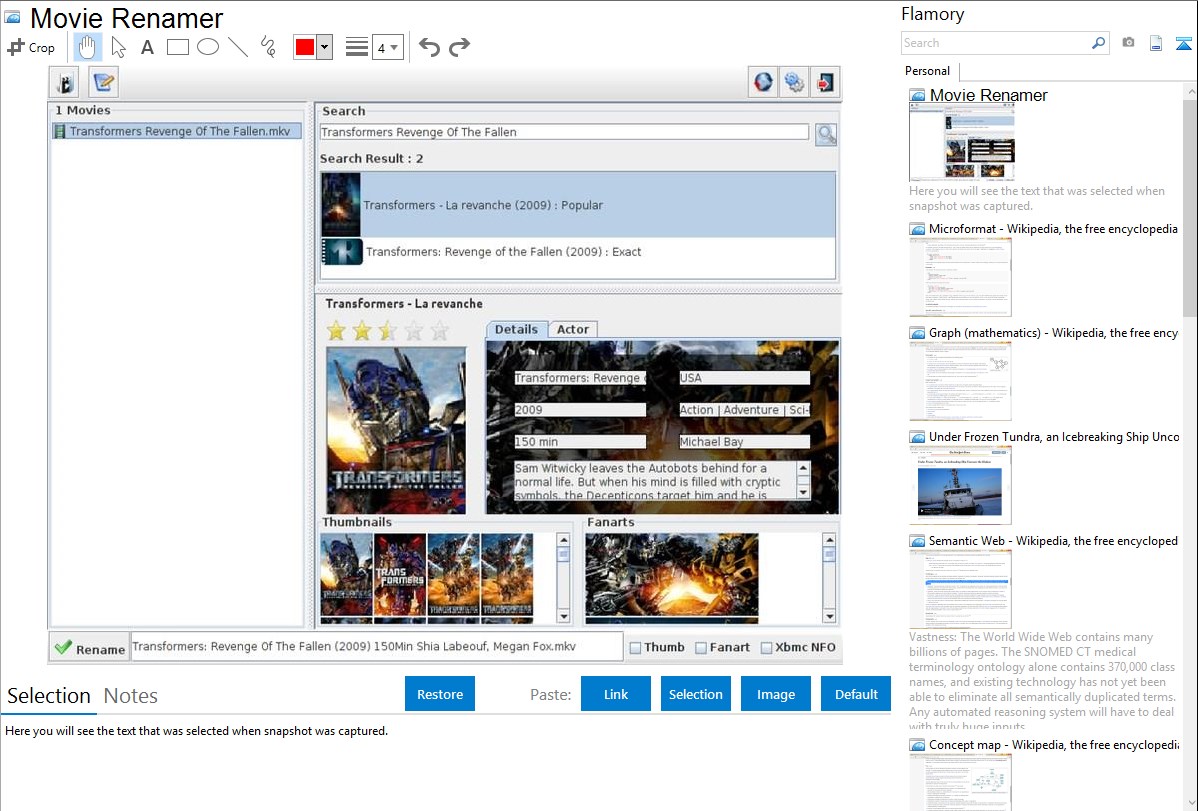Click the open movie files icon
This screenshot has width=1198, height=811.
(65, 82)
